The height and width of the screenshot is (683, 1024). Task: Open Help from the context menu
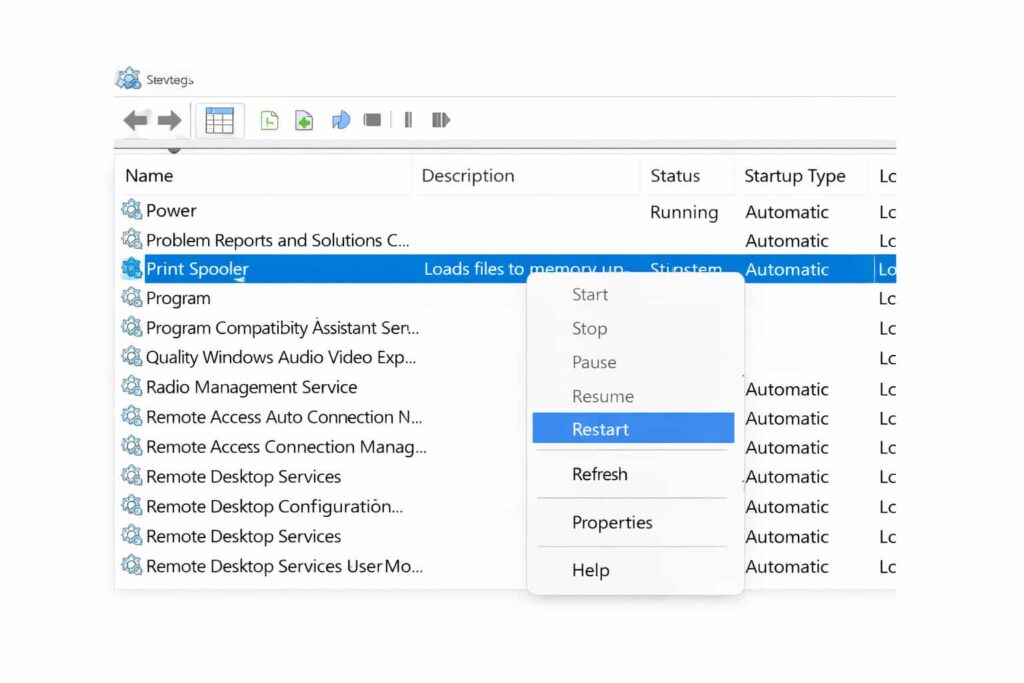(590, 570)
